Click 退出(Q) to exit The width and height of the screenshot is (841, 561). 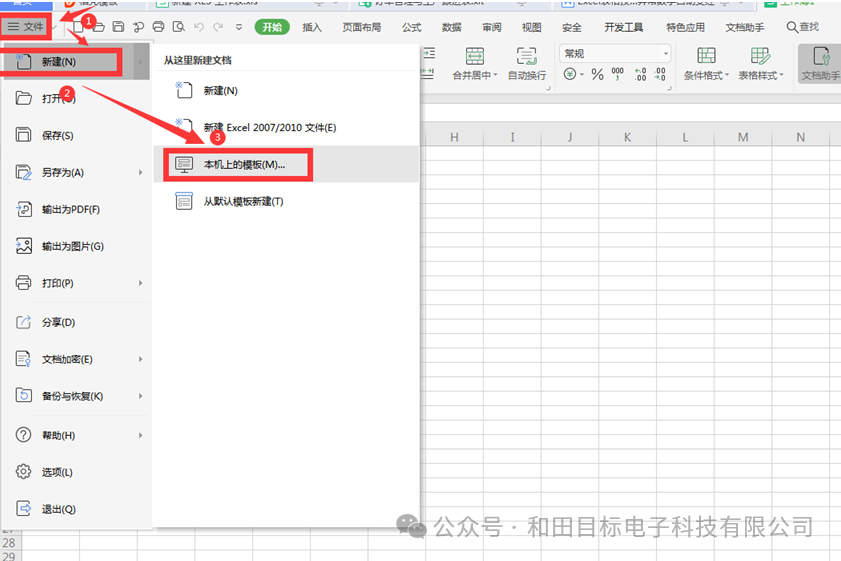[x=76, y=509]
